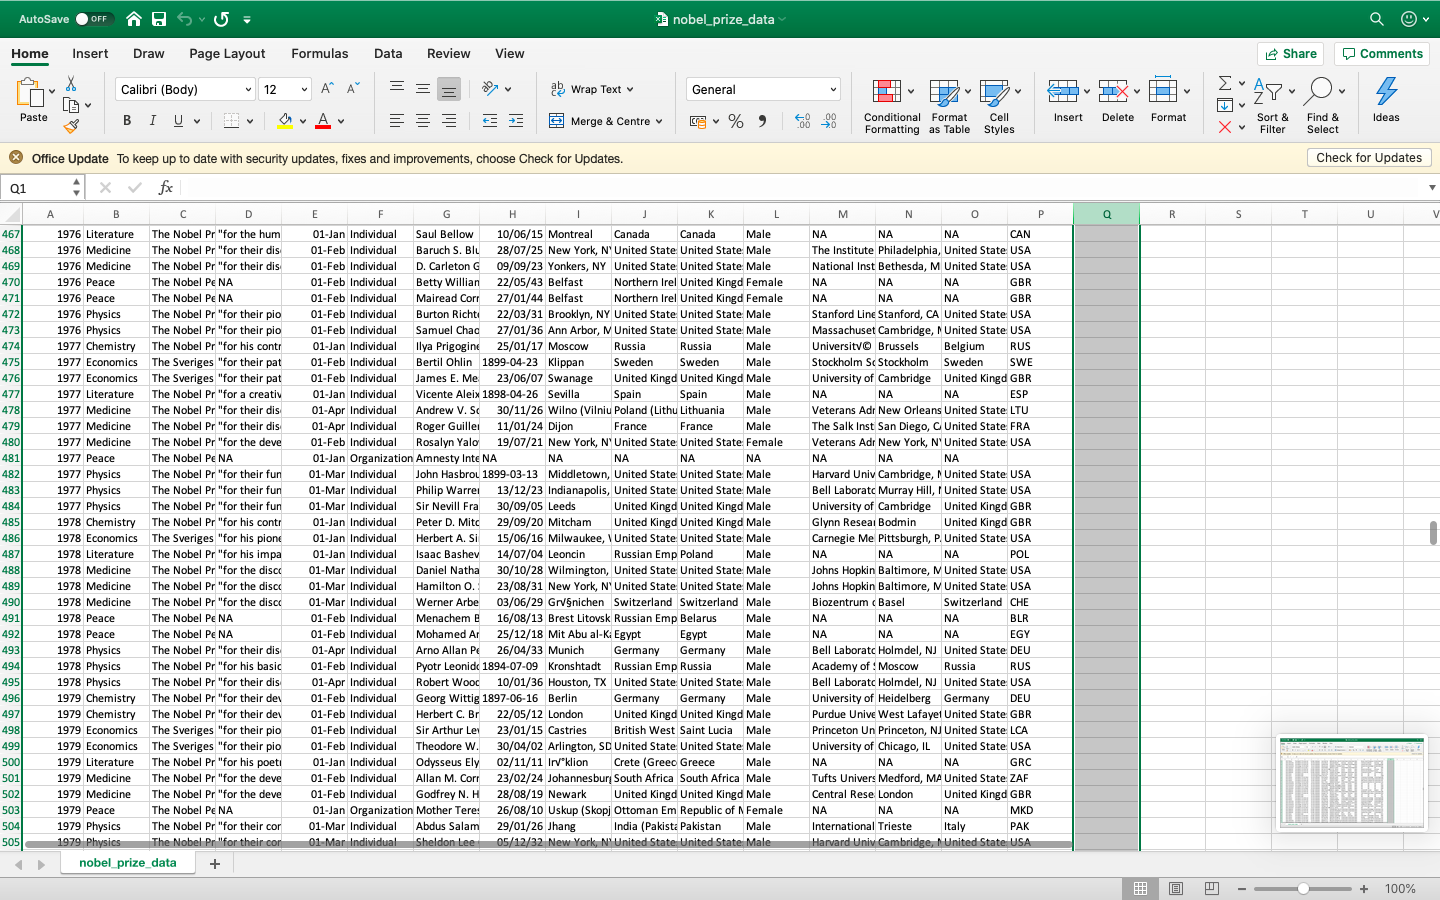Click the Check for Updates button
Viewport: 1440px width, 900px height.
1369,157
